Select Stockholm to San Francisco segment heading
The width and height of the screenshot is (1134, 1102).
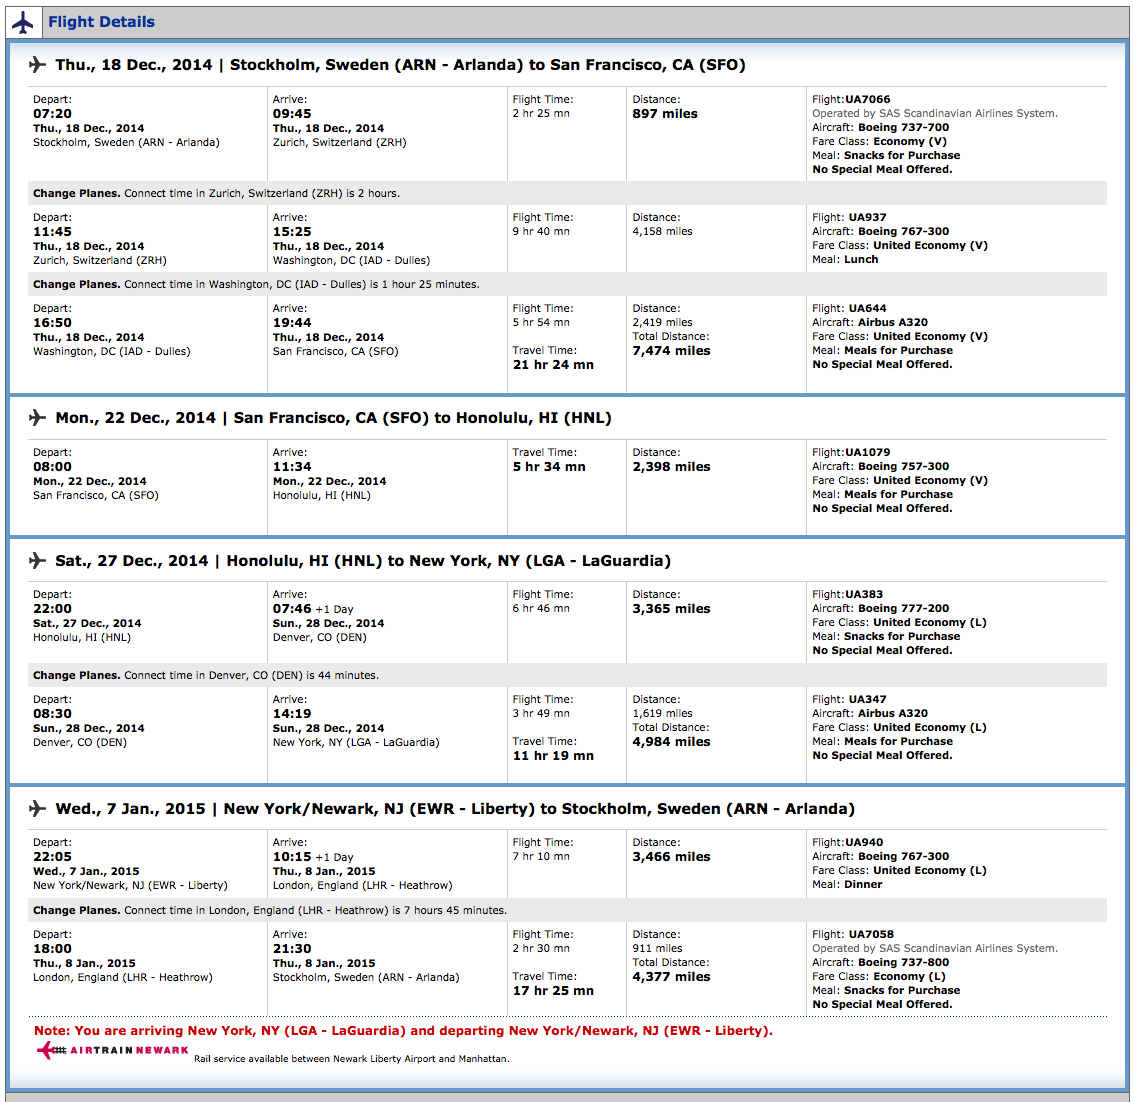[x=401, y=65]
